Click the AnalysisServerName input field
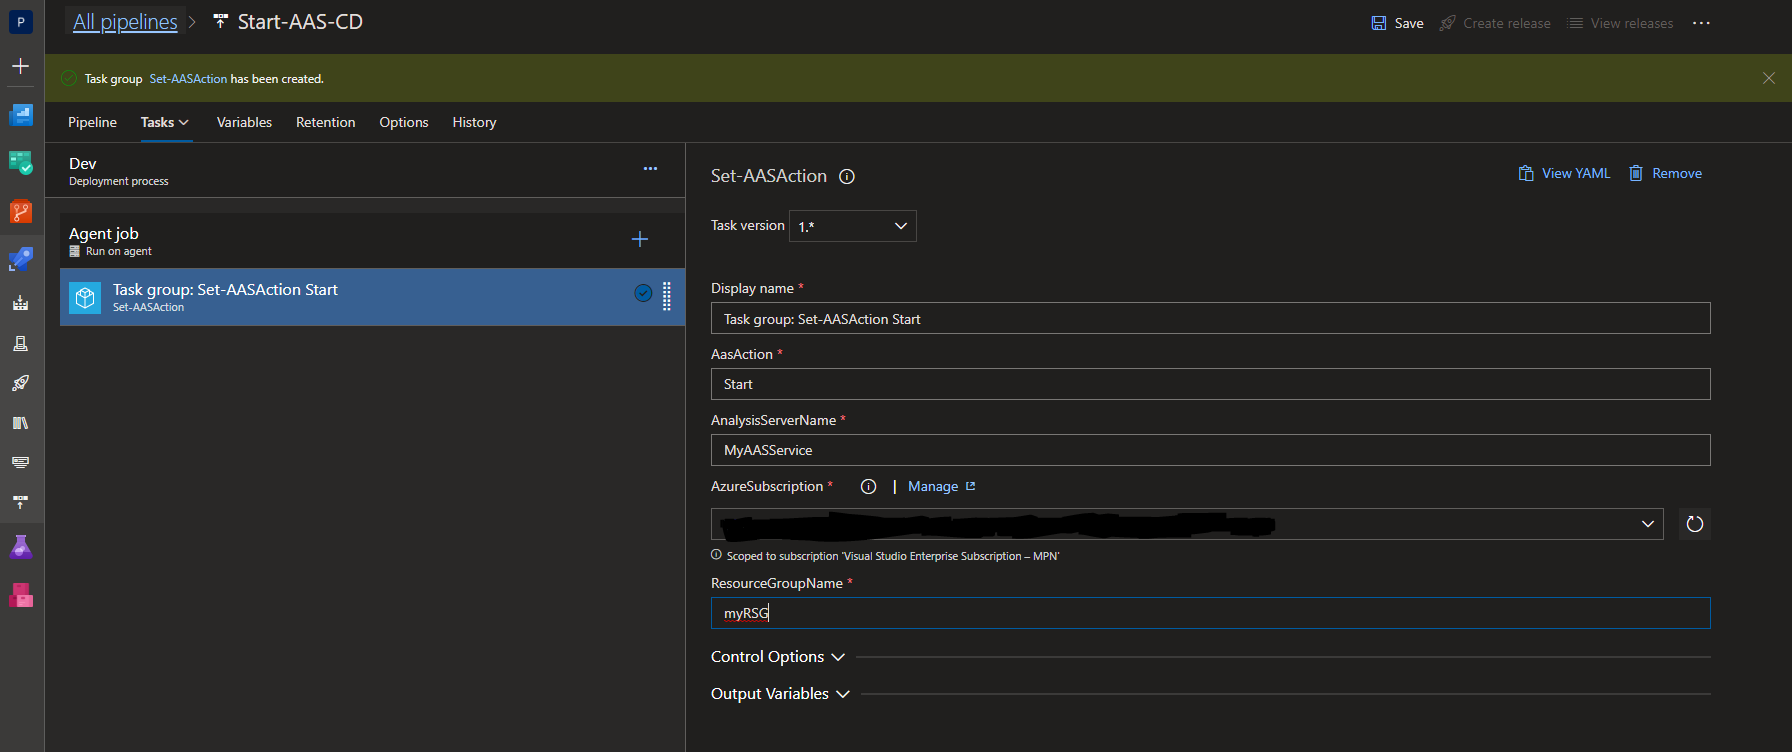1792x752 pixels. point(1210,450)
